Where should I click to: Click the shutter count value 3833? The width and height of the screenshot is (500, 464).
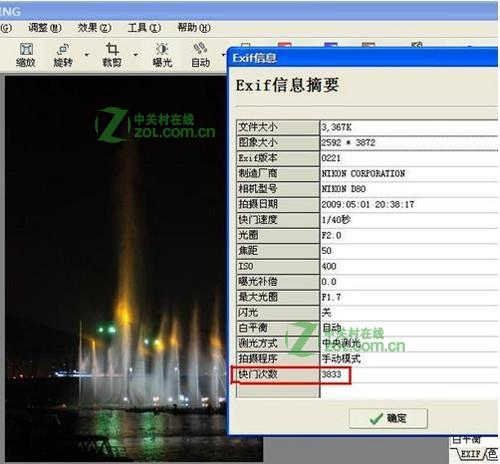point(332,374)
